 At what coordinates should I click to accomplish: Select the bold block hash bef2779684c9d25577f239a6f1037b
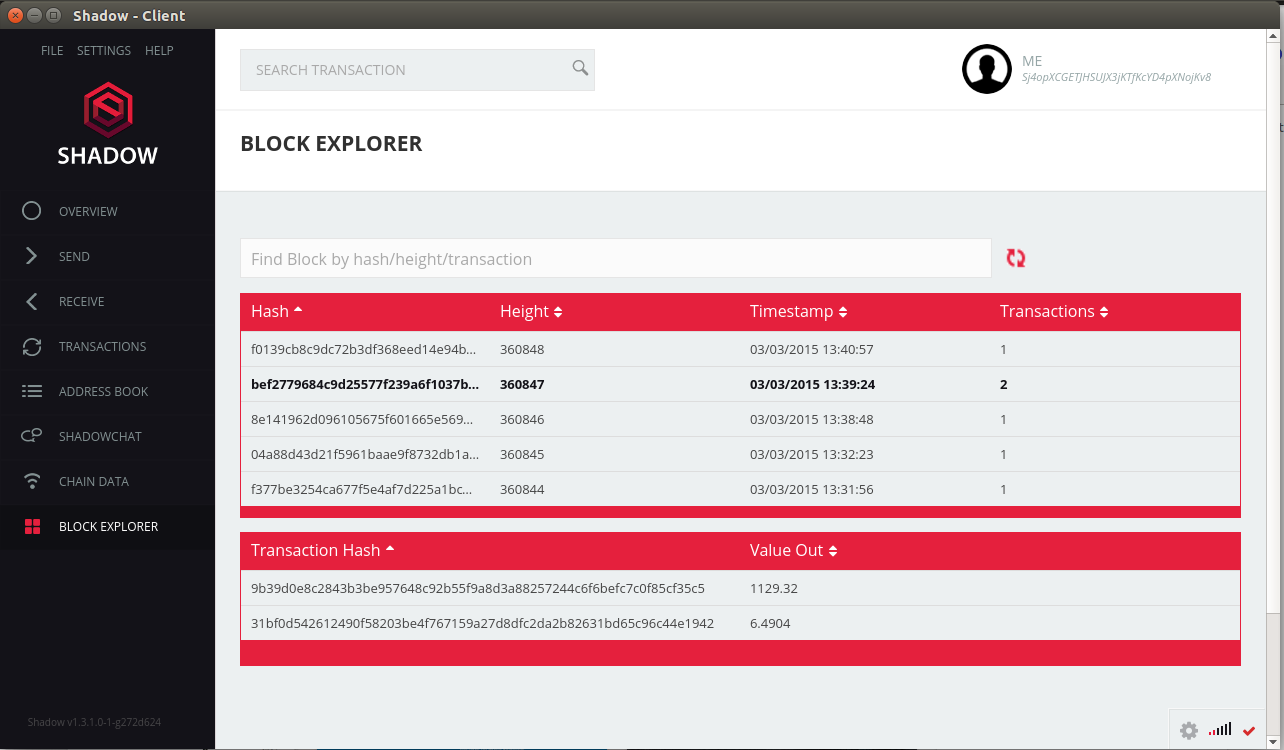[365, 384]
